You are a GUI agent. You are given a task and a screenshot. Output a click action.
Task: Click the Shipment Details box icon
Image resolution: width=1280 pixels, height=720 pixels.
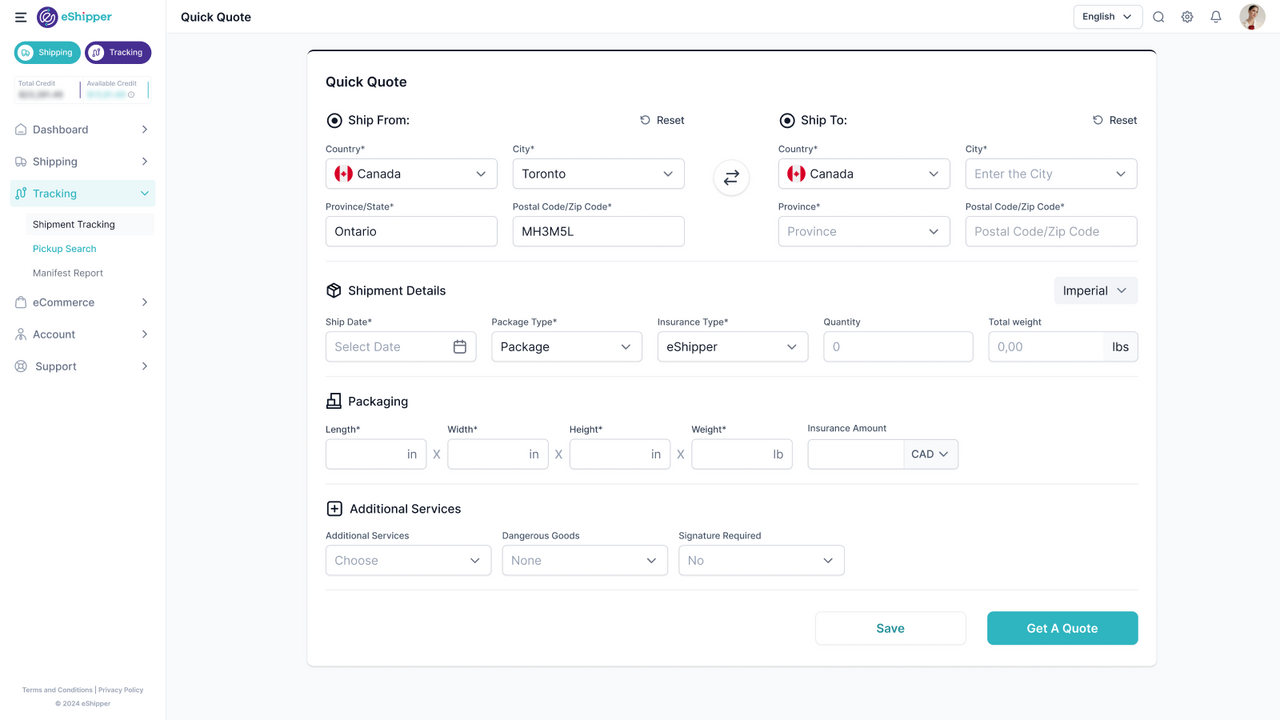(x=334, y=290)
